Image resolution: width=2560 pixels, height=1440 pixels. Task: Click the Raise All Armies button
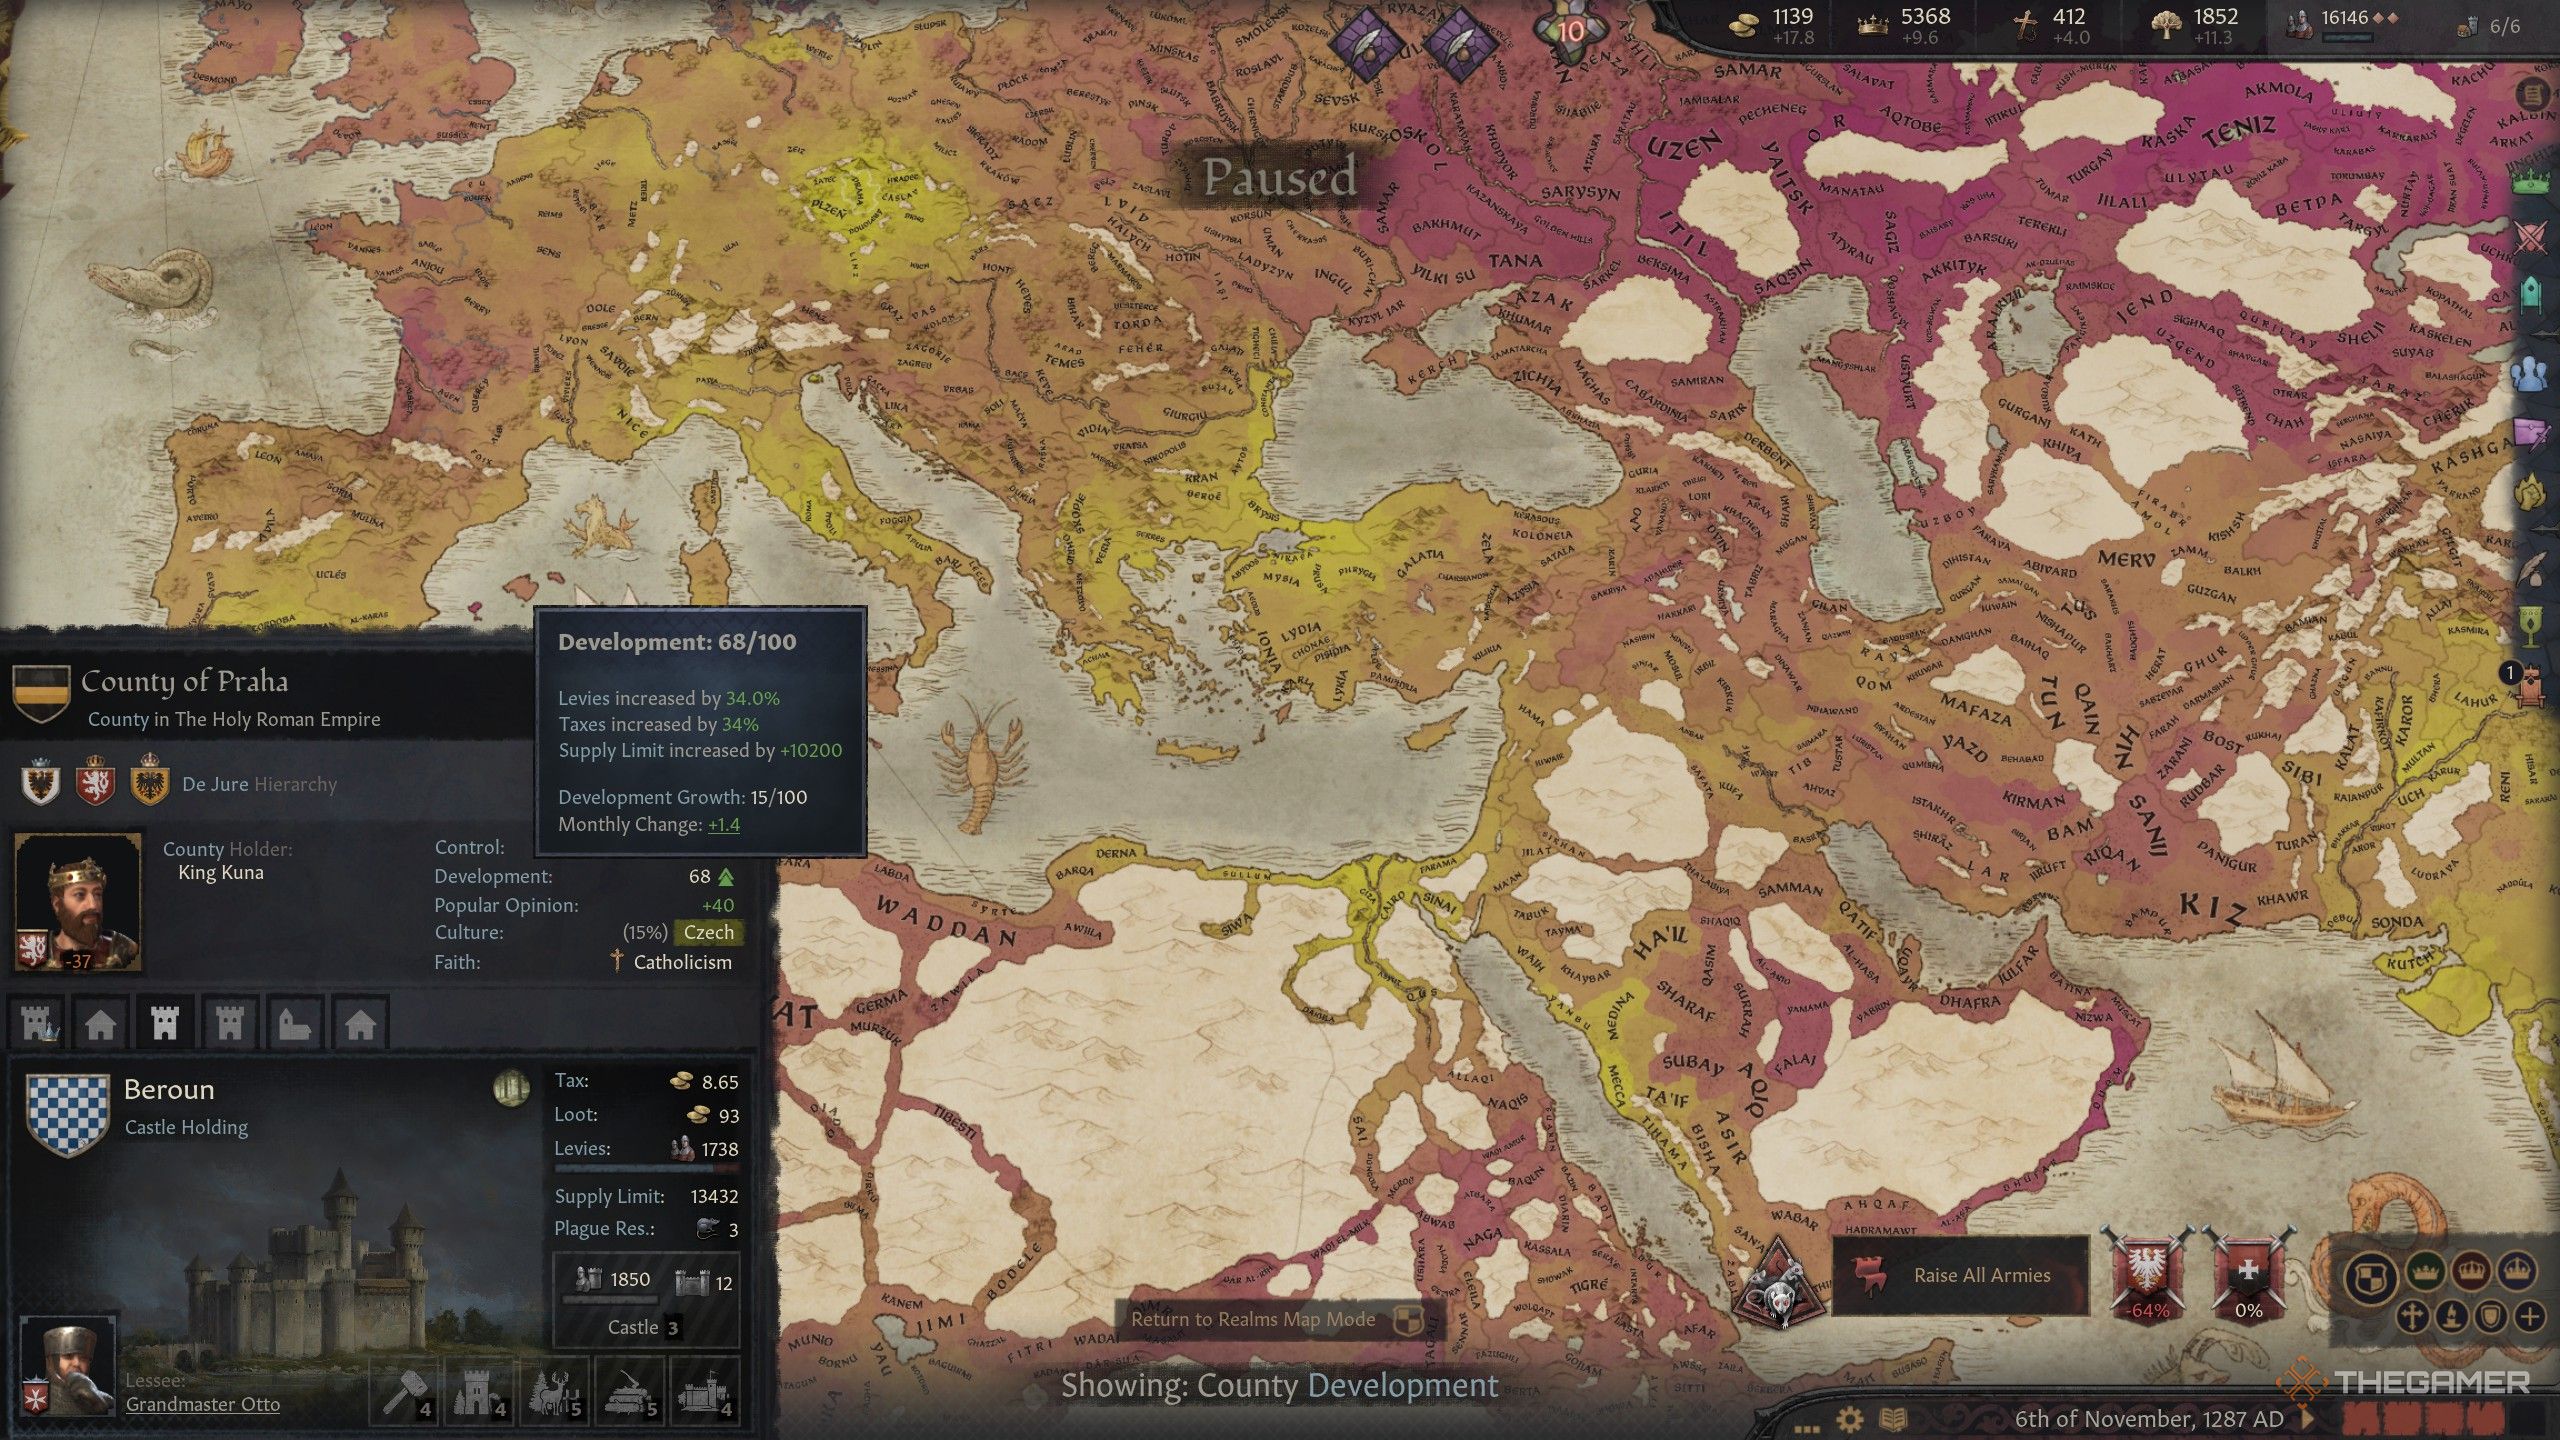pyautogui.click(x=1960, y=1275)
